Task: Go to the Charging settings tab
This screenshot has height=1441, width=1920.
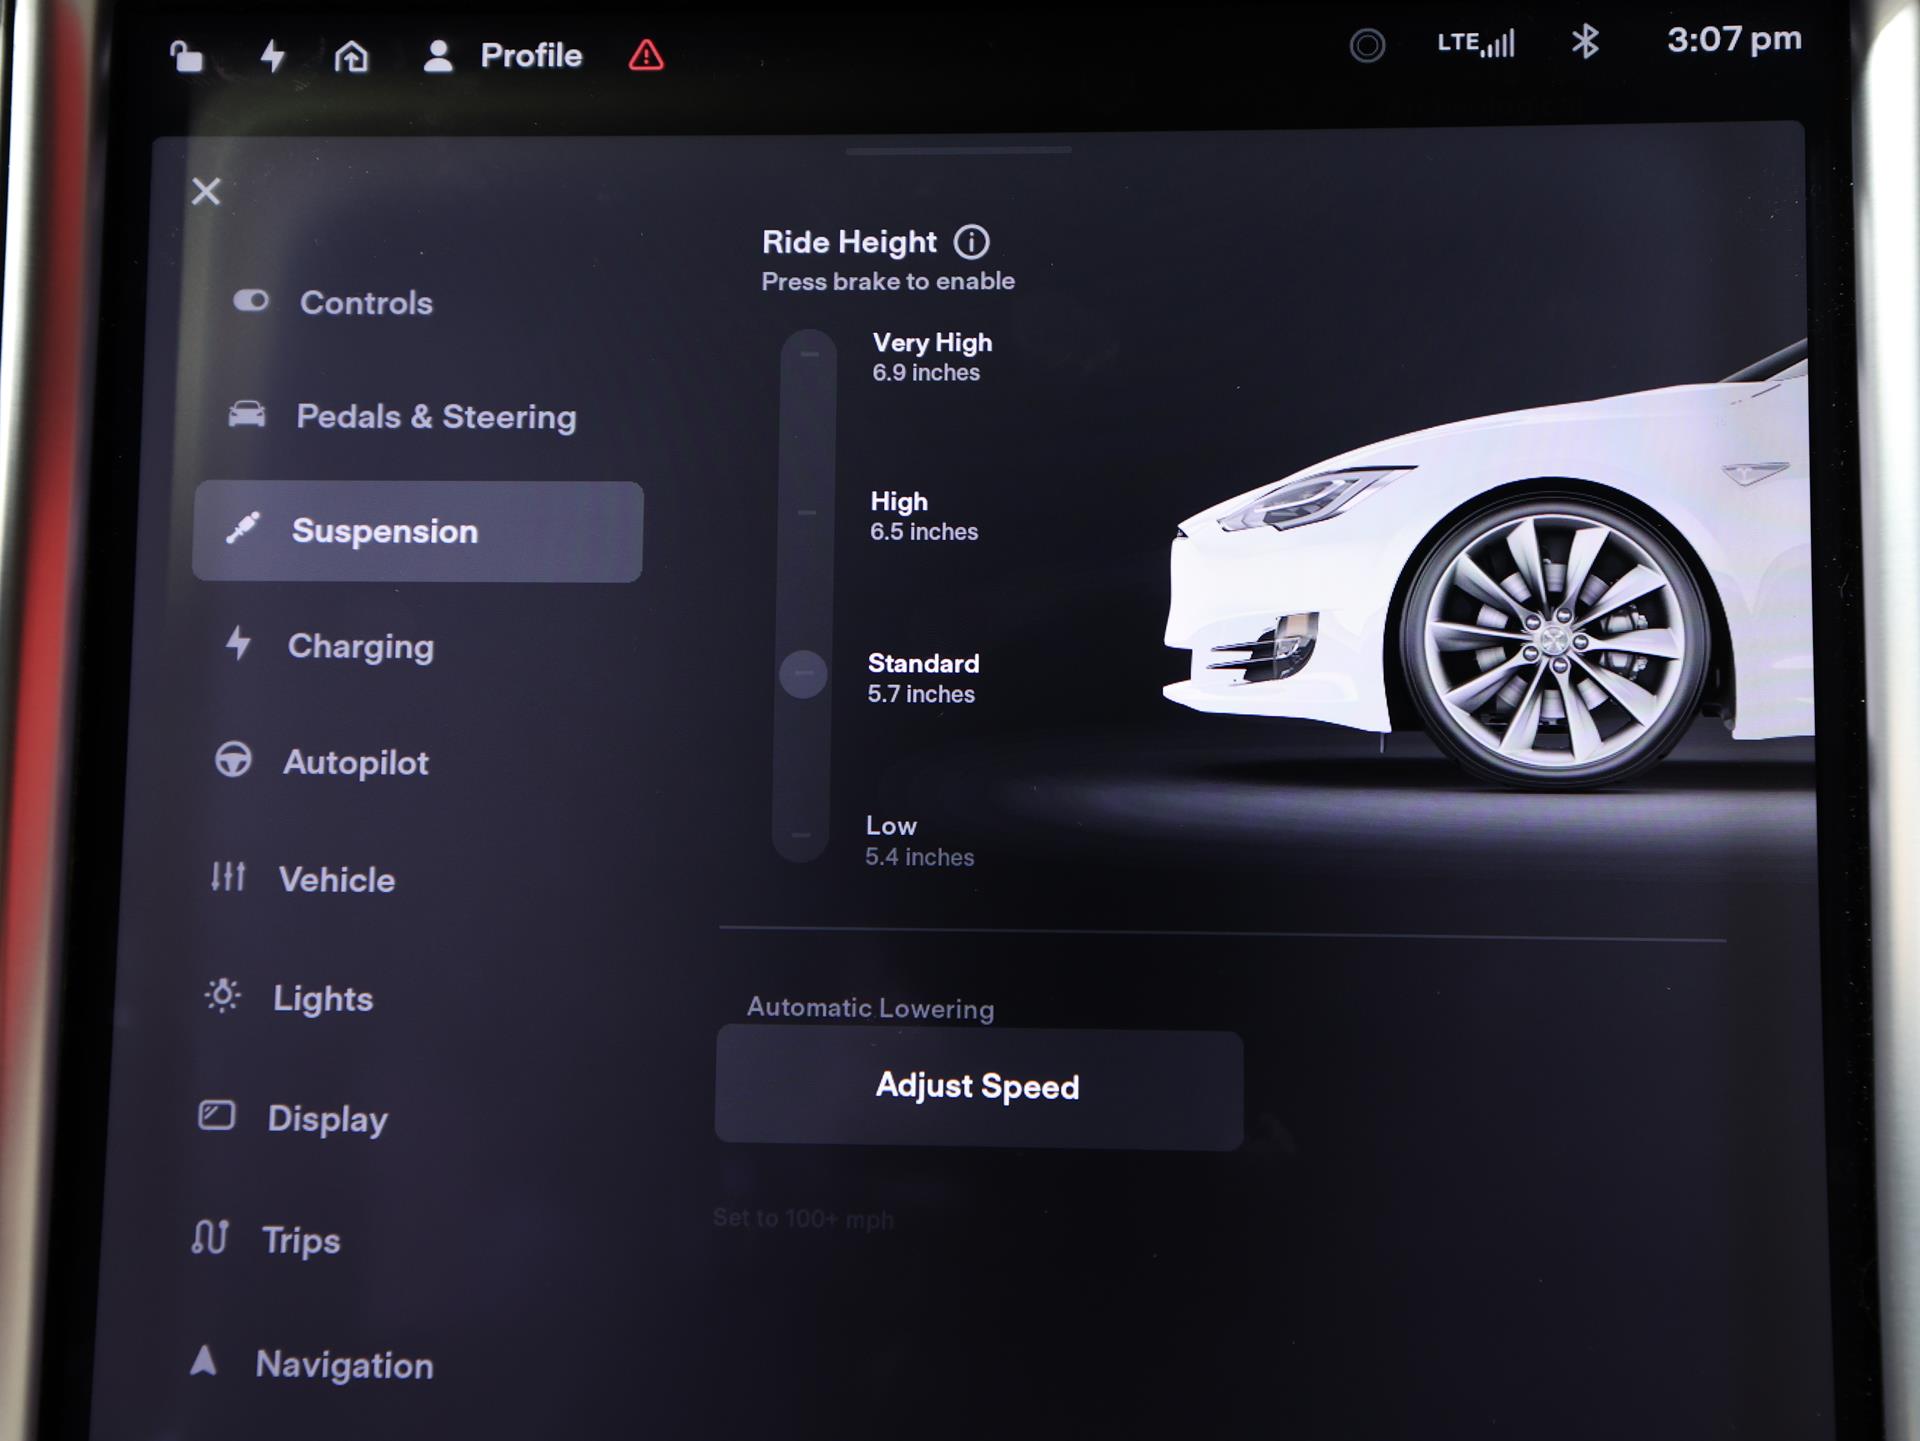Action: point(359,647)
